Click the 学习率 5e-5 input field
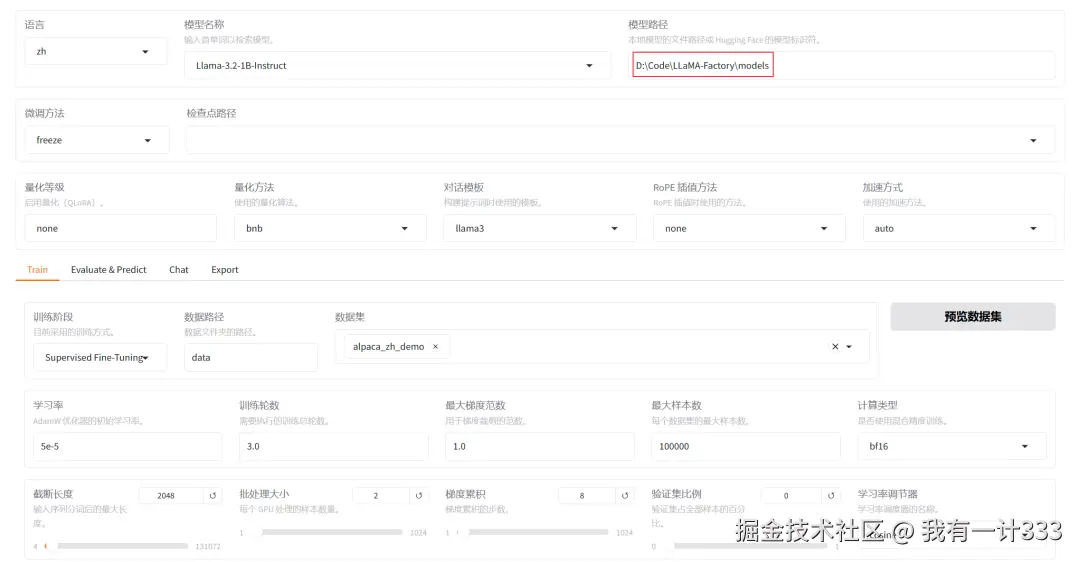 pyautogui.click(x=127, y=446)
